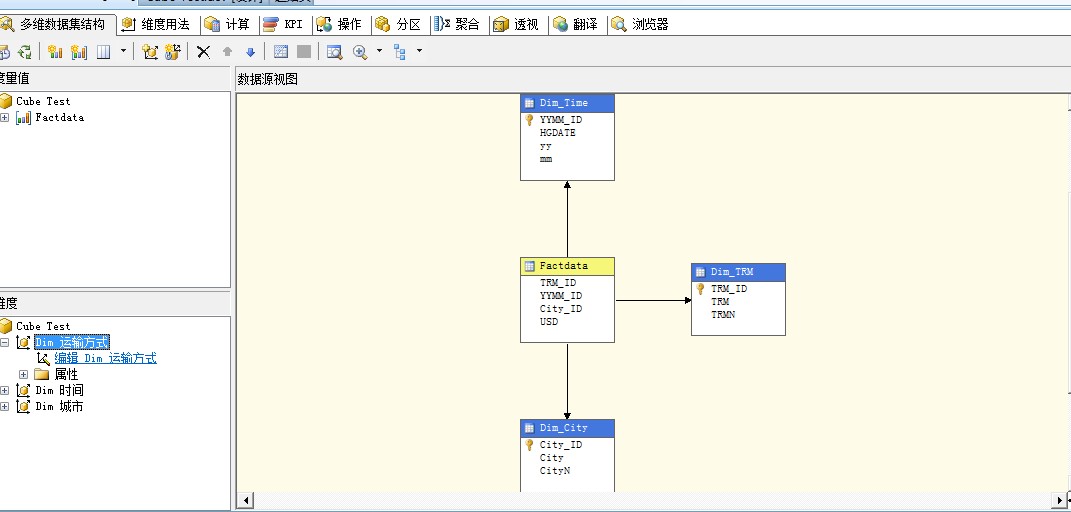Image resolution: width=1071 pixels, height=512 pixels.
Task: Select Cube Test in dimensions pane
Action: coord(43,326)
